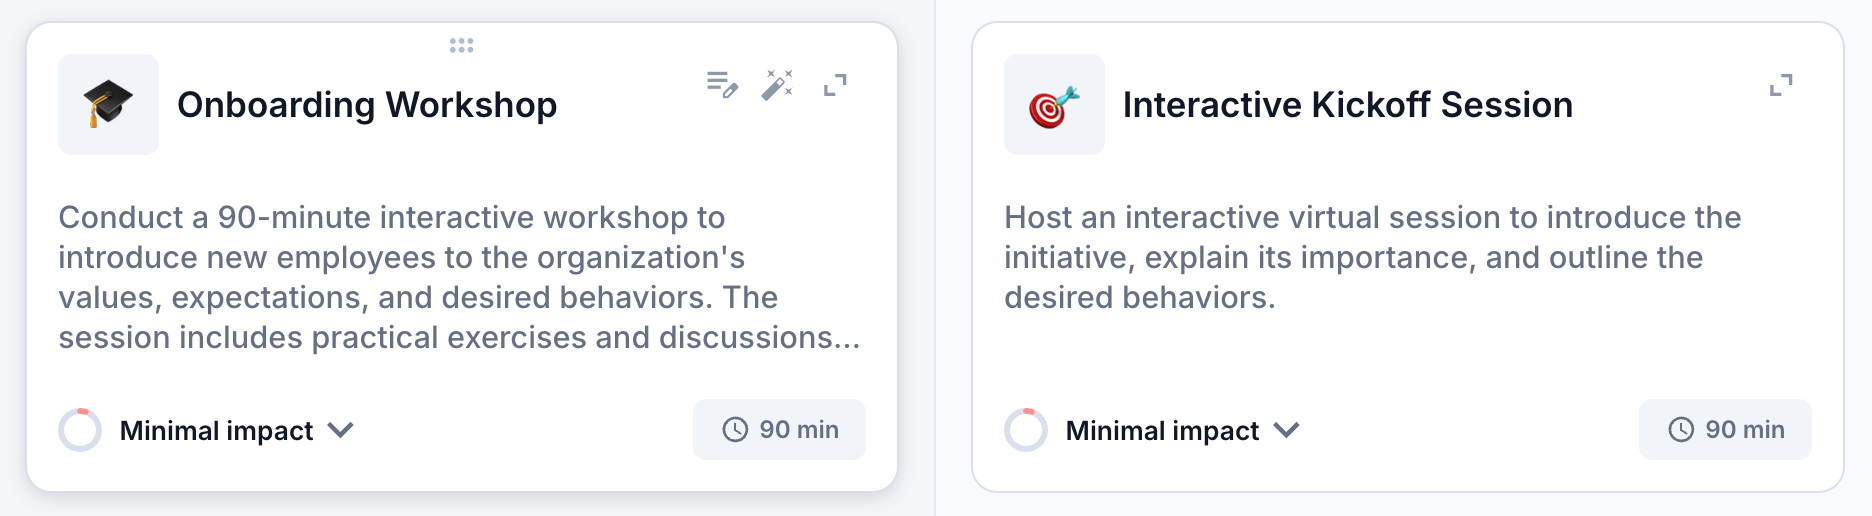Click the edit details icon on Onboarding Workshop
Image resolution: width=1872 pixels, height=516 pixels.
tap(721, 85)
